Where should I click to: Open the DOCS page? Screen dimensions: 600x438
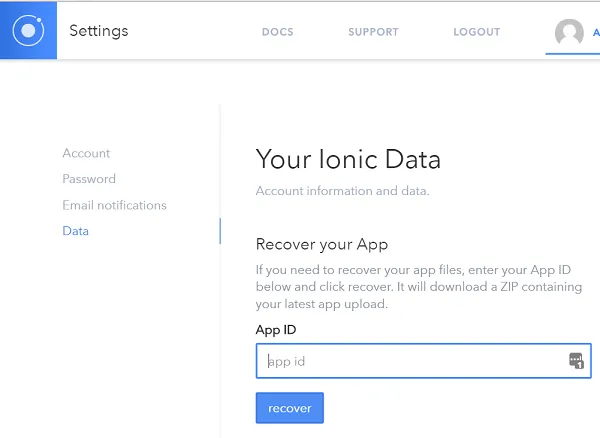[277, 32]
